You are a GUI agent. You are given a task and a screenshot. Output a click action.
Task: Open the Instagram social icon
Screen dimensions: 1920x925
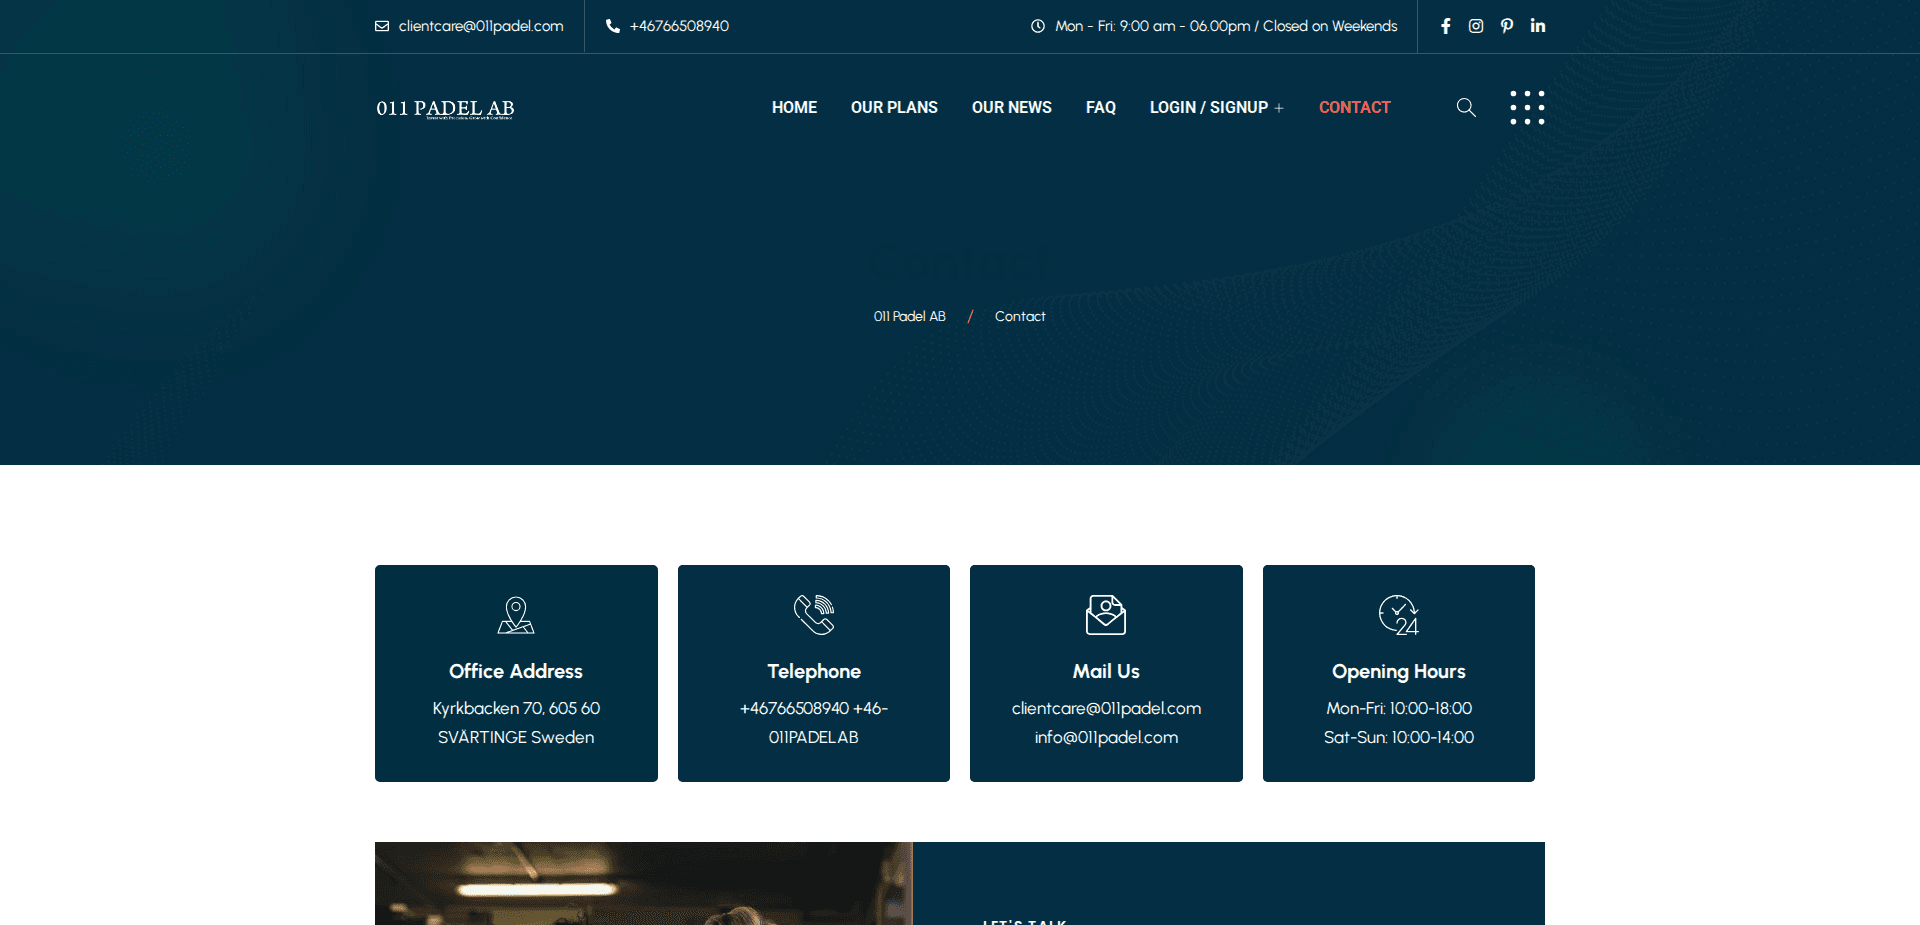1476,26
